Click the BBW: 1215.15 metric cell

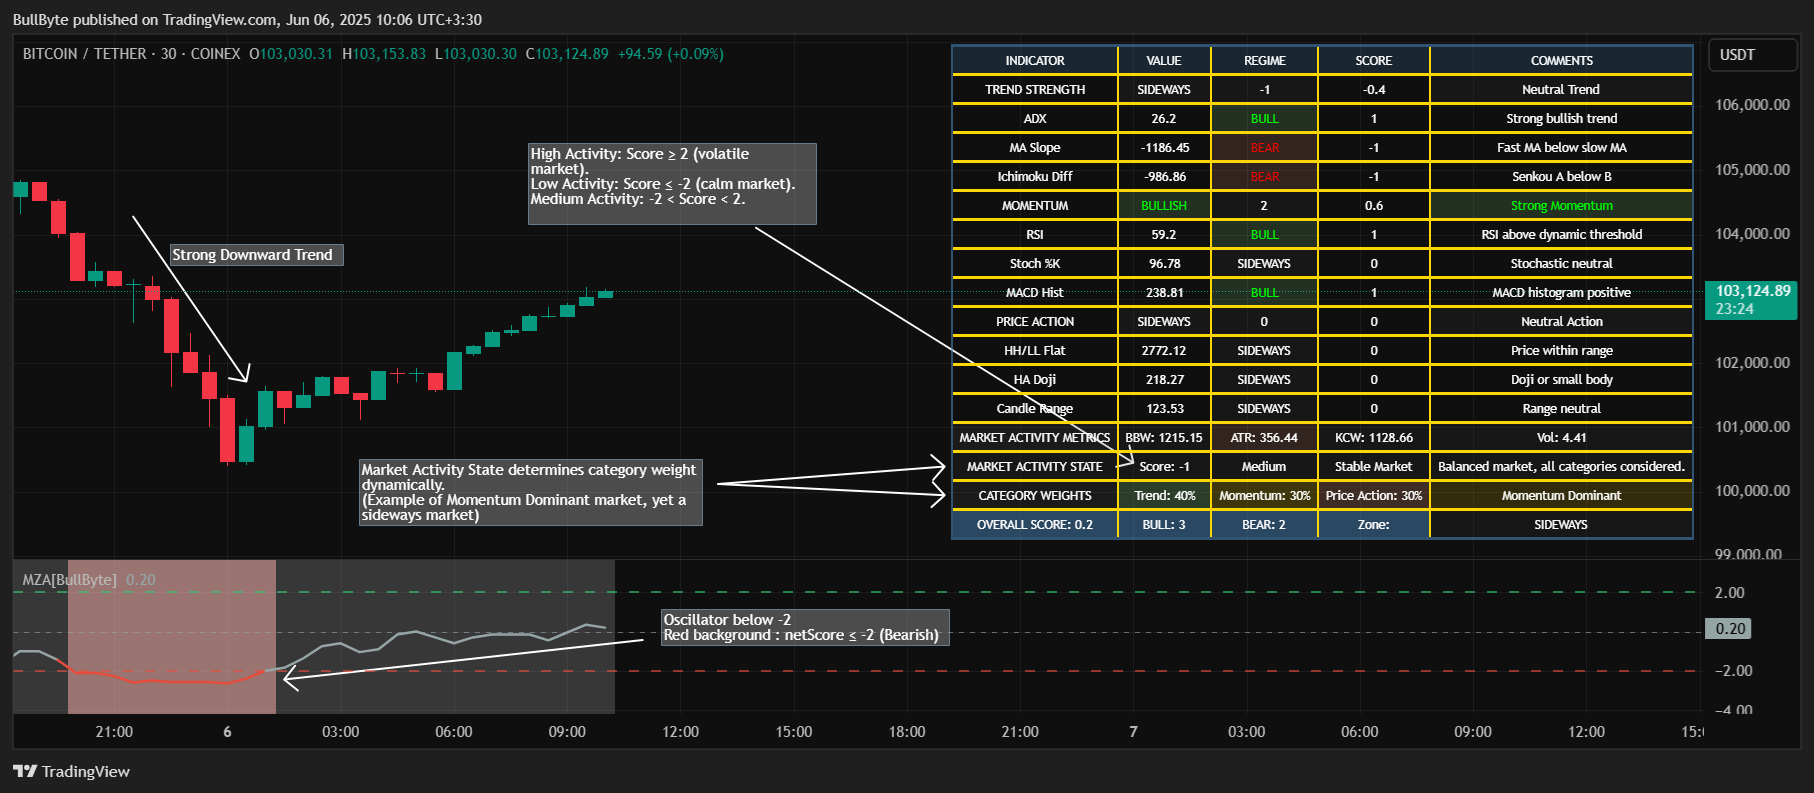pyautogui.click(x=1164, y=437)
